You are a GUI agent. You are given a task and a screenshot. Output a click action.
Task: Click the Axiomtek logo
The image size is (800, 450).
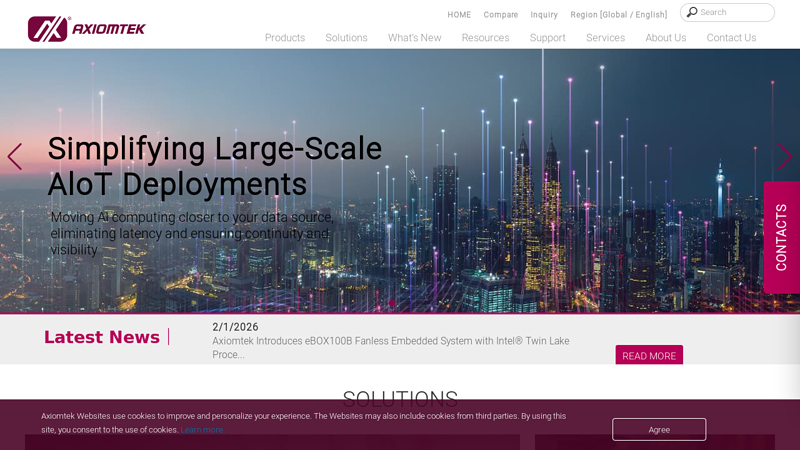point(87,29)
